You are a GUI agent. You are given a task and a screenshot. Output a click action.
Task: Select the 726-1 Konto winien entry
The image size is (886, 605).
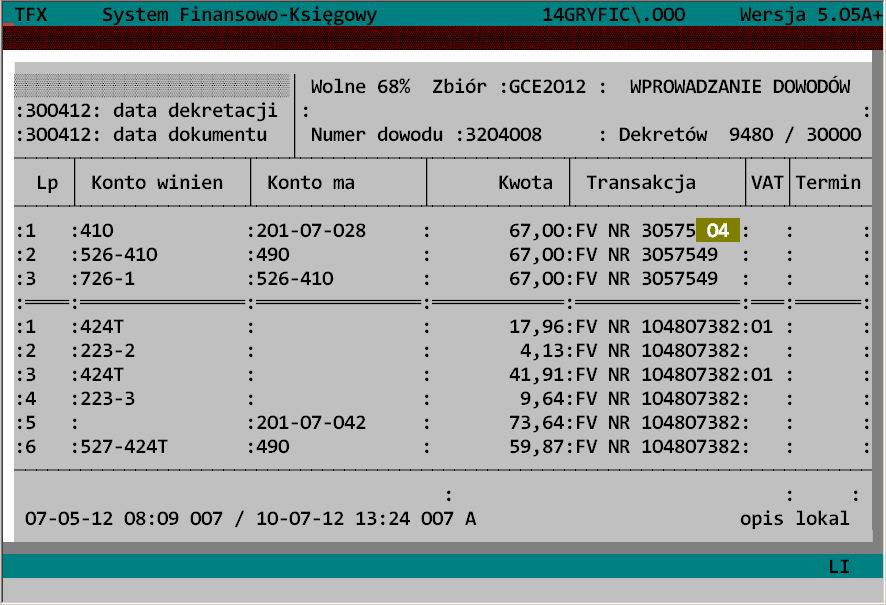[103, 278]
